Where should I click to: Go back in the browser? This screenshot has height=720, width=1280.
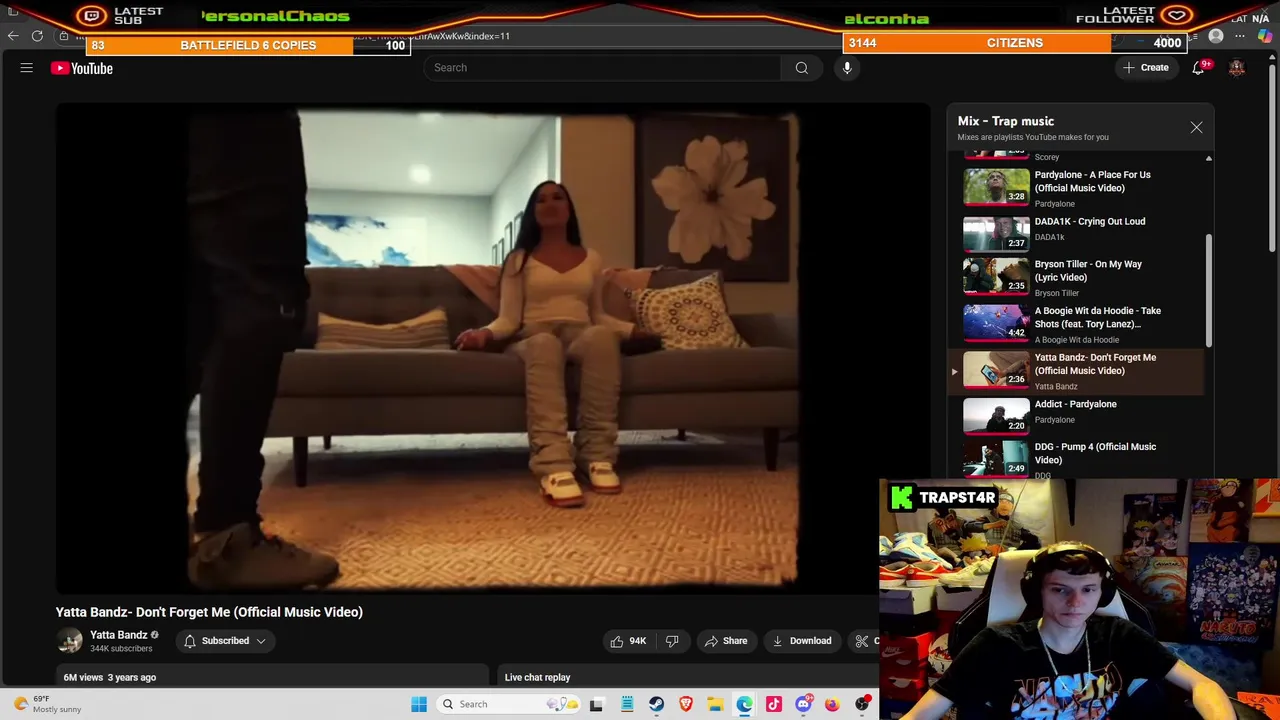coord(13,36)
